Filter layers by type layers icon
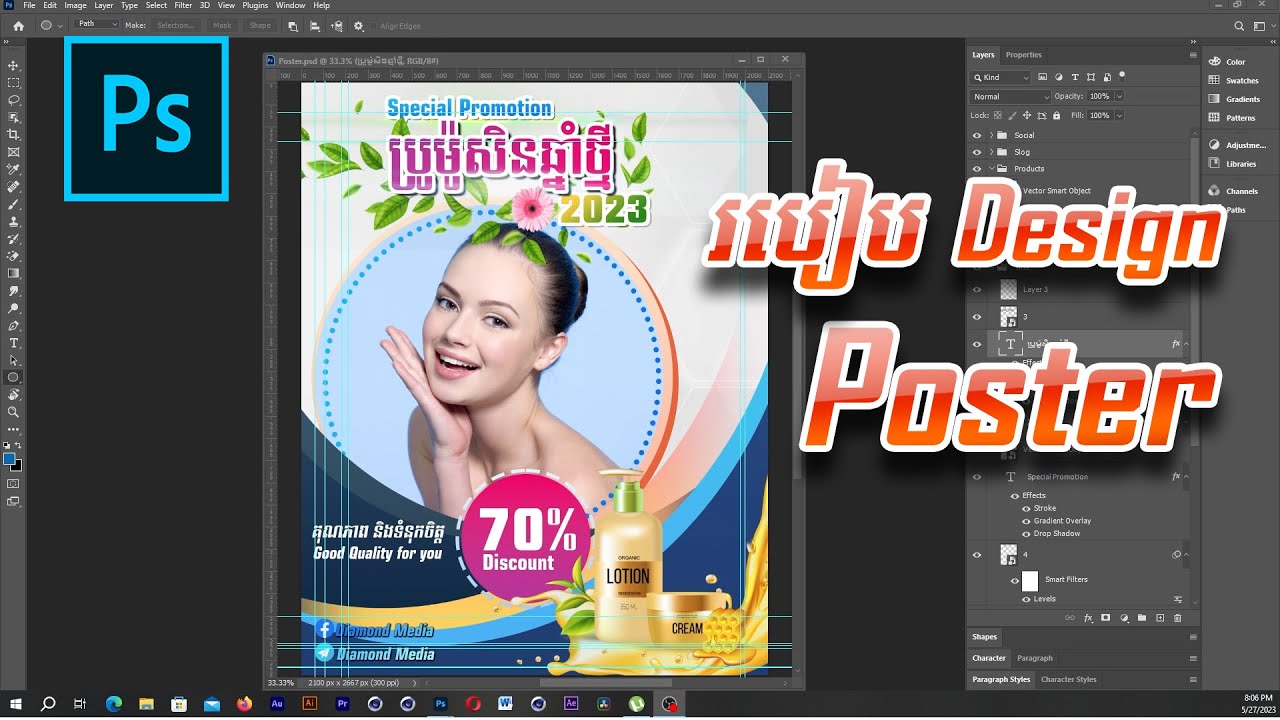This screenshot has width=1280, height=720. point(1075,77)
